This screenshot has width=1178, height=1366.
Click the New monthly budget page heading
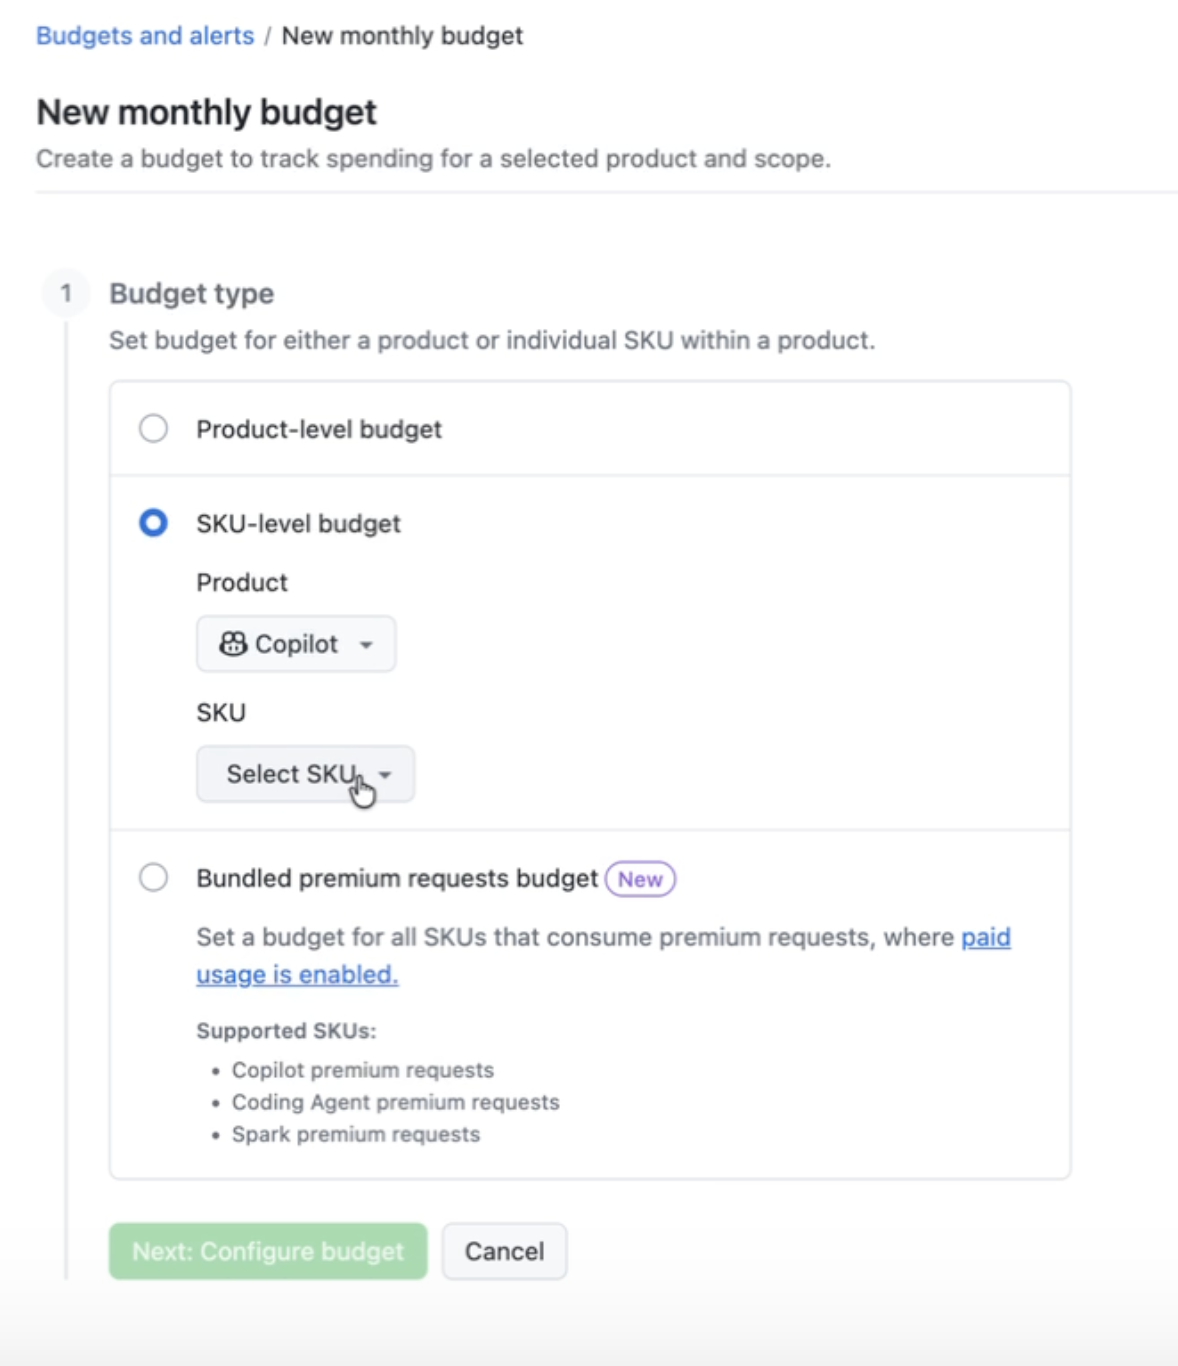tap(205, 112)
